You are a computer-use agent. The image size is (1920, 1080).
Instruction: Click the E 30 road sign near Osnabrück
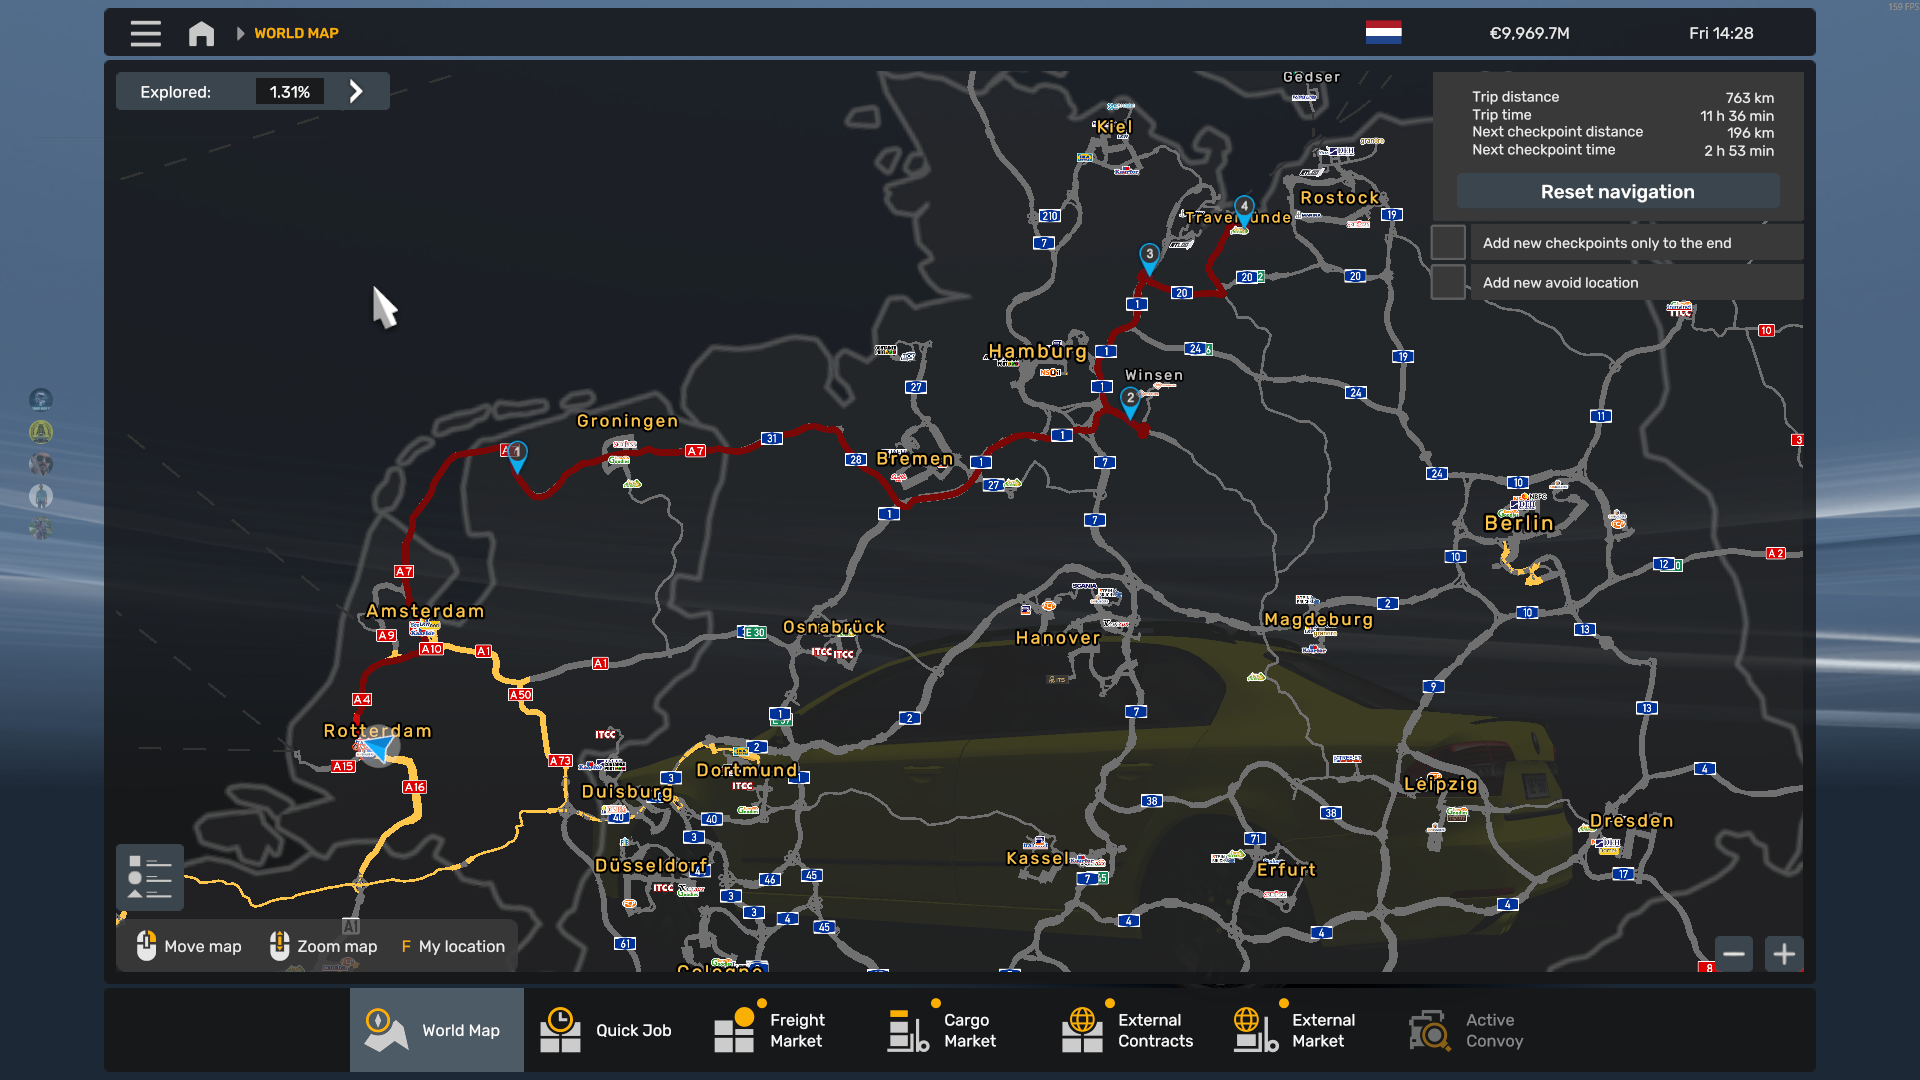point(753,633)
